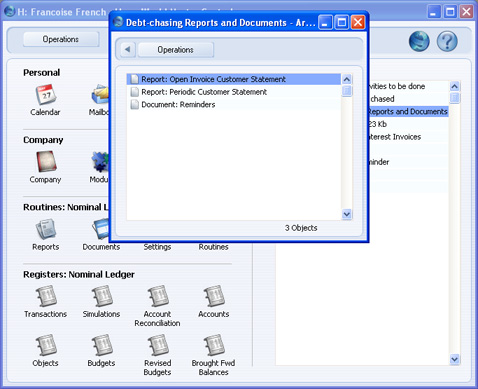Image resolution: width=478 pixels, height=389 pixels.
Task: Click Routines label under Routines section
Action: 214,247
